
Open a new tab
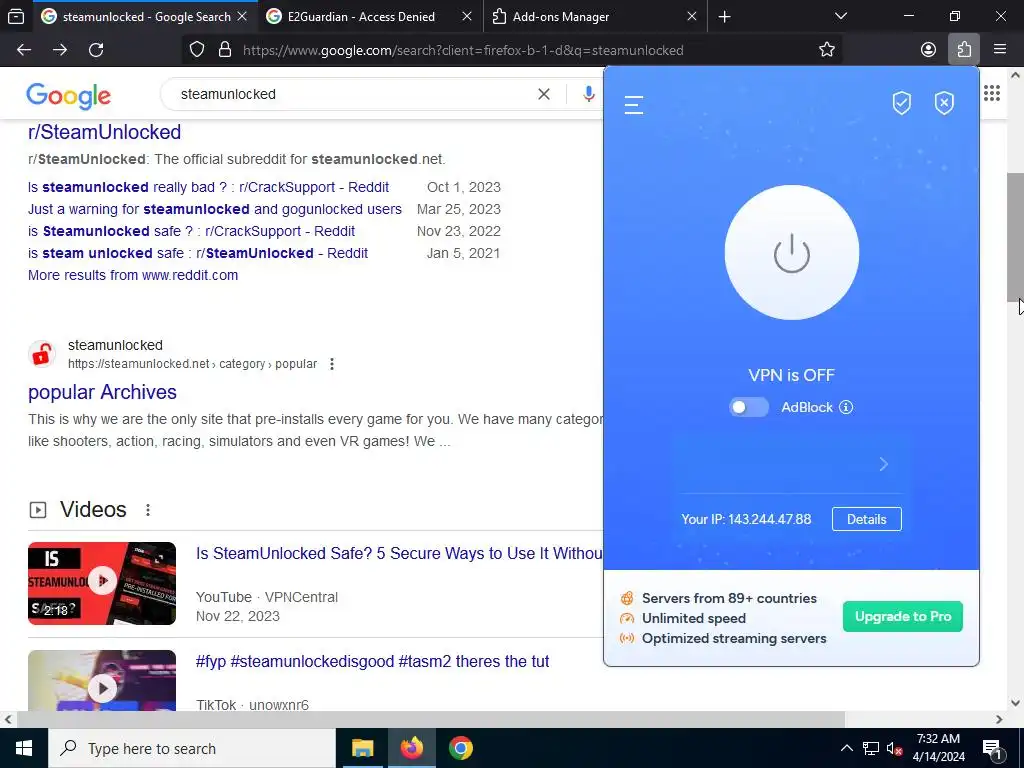coord(724,16)
